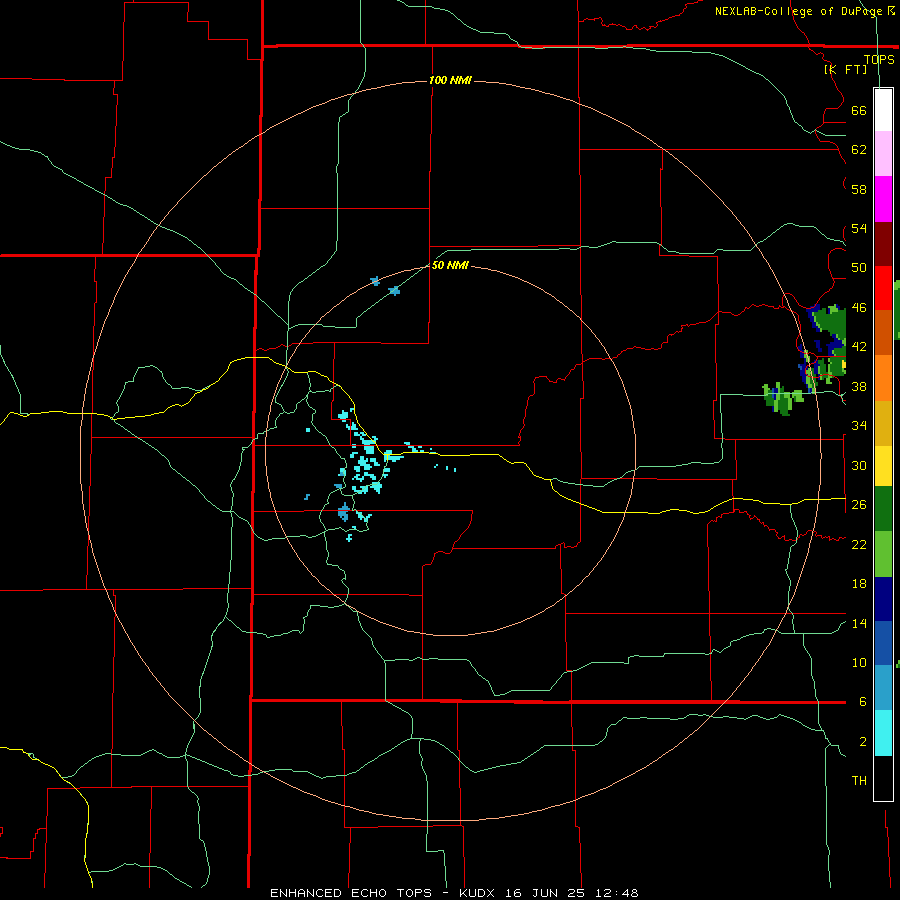900x900 pixels.
Task: Click the "TOPS" legend title
Action: point(879,59)
